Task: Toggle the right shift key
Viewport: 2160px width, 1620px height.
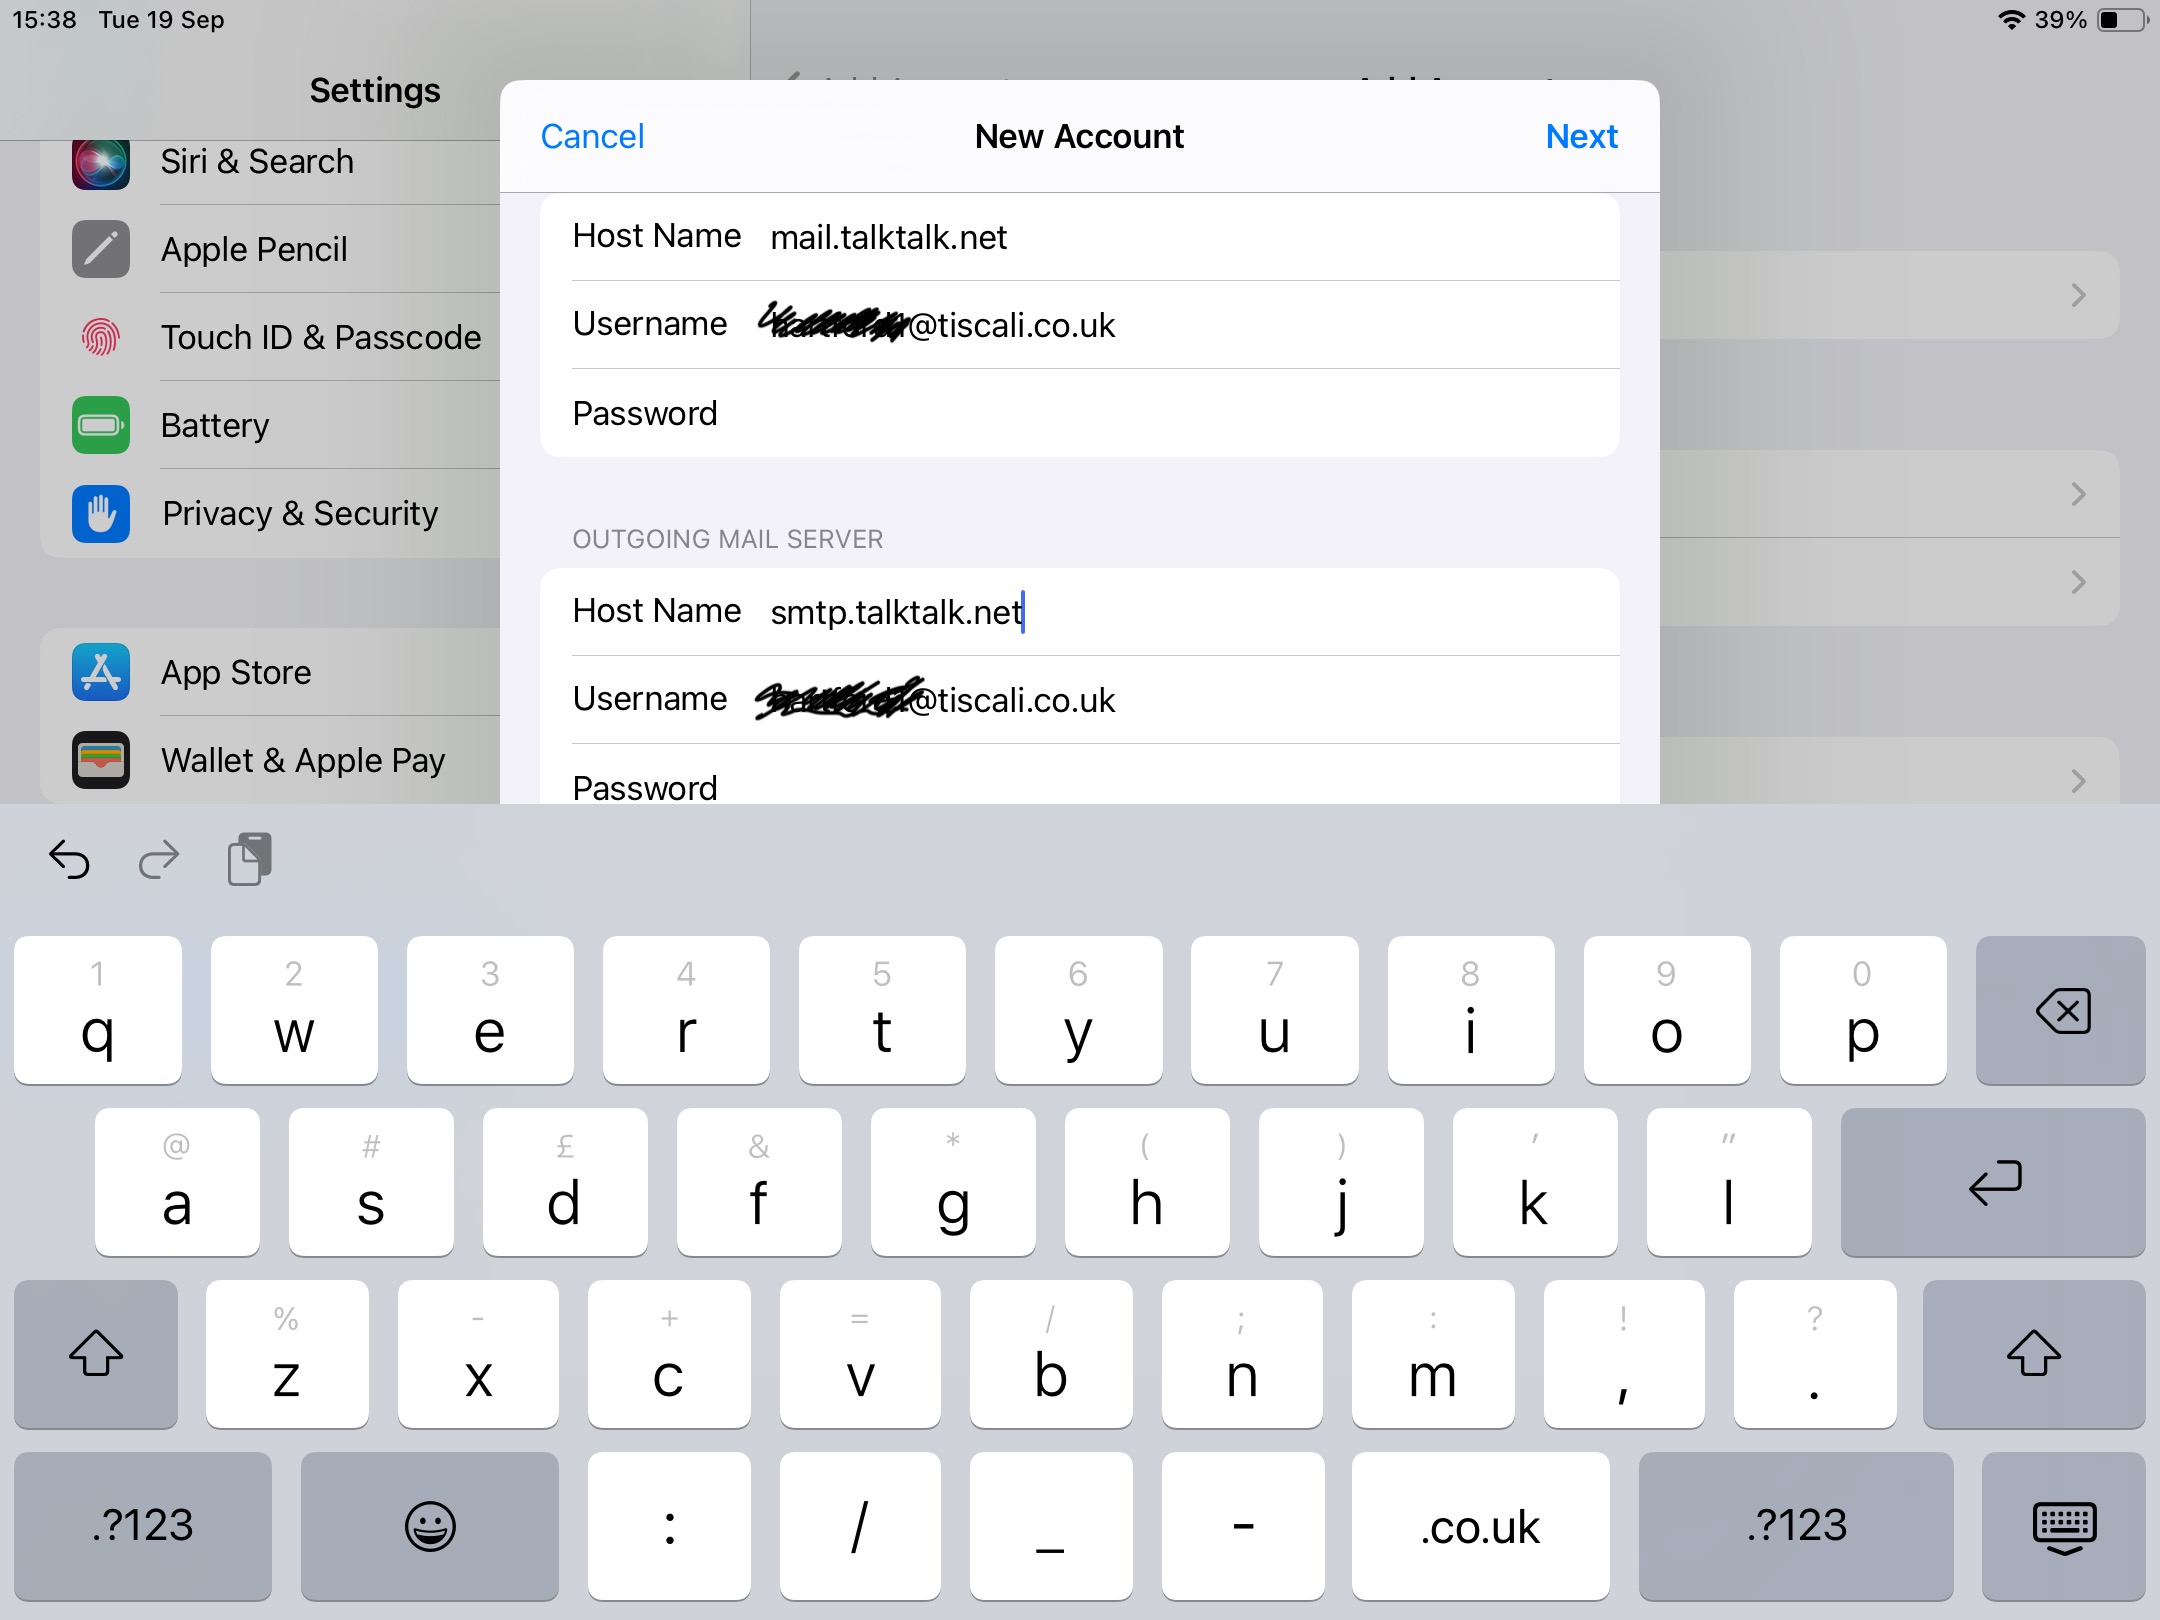Action: [x=2034, y=1354]
